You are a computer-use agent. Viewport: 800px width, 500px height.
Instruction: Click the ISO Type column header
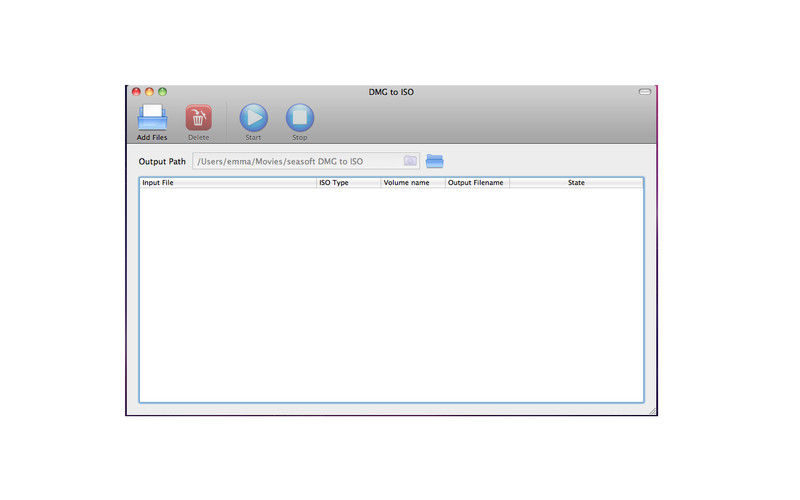pos(348,183)
